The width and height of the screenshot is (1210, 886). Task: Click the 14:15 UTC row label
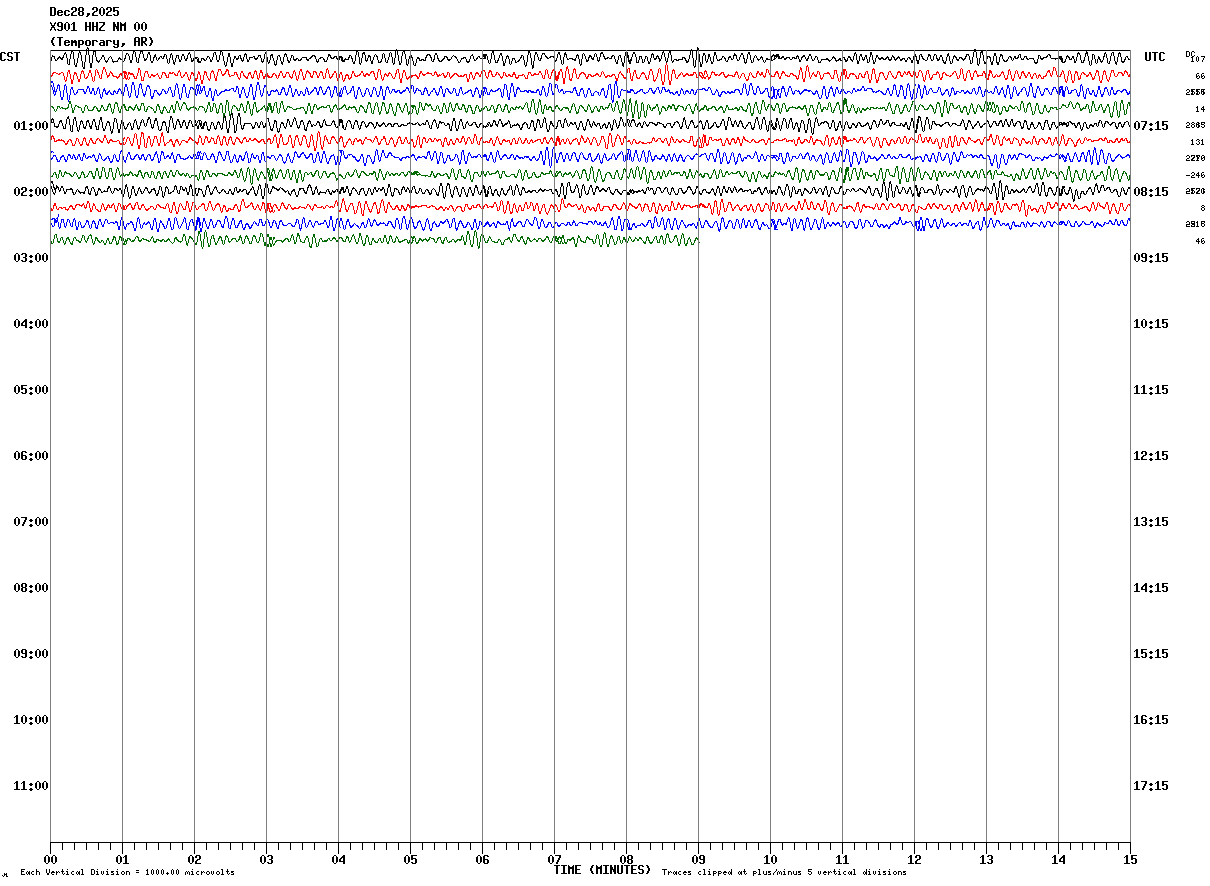click(x=1151, y=588)
